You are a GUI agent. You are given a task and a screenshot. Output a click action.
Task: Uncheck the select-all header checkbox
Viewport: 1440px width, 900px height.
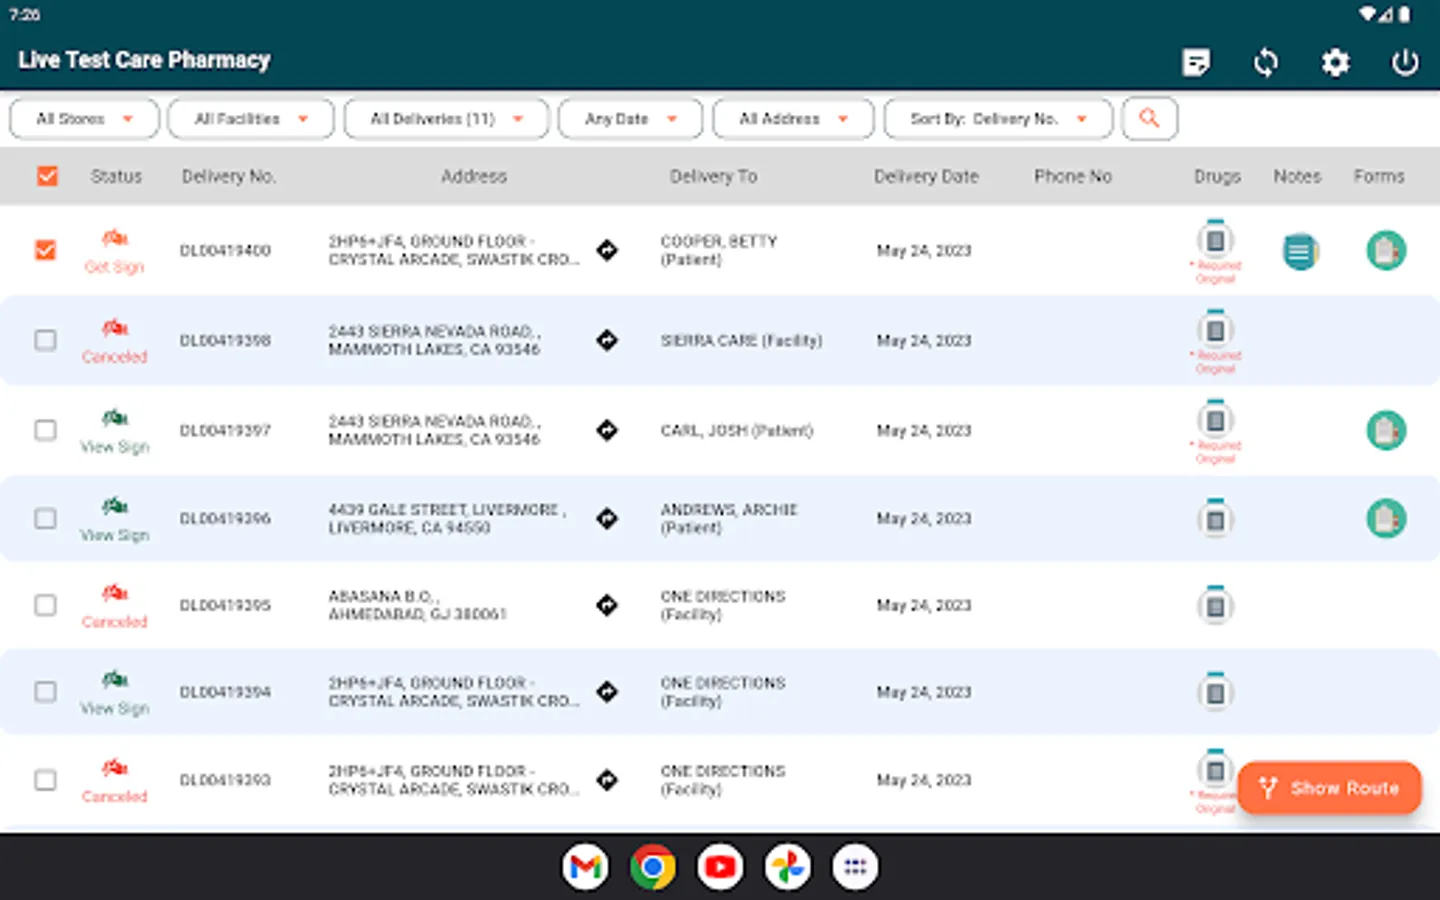pyautogui.click(x=47, y=176)
